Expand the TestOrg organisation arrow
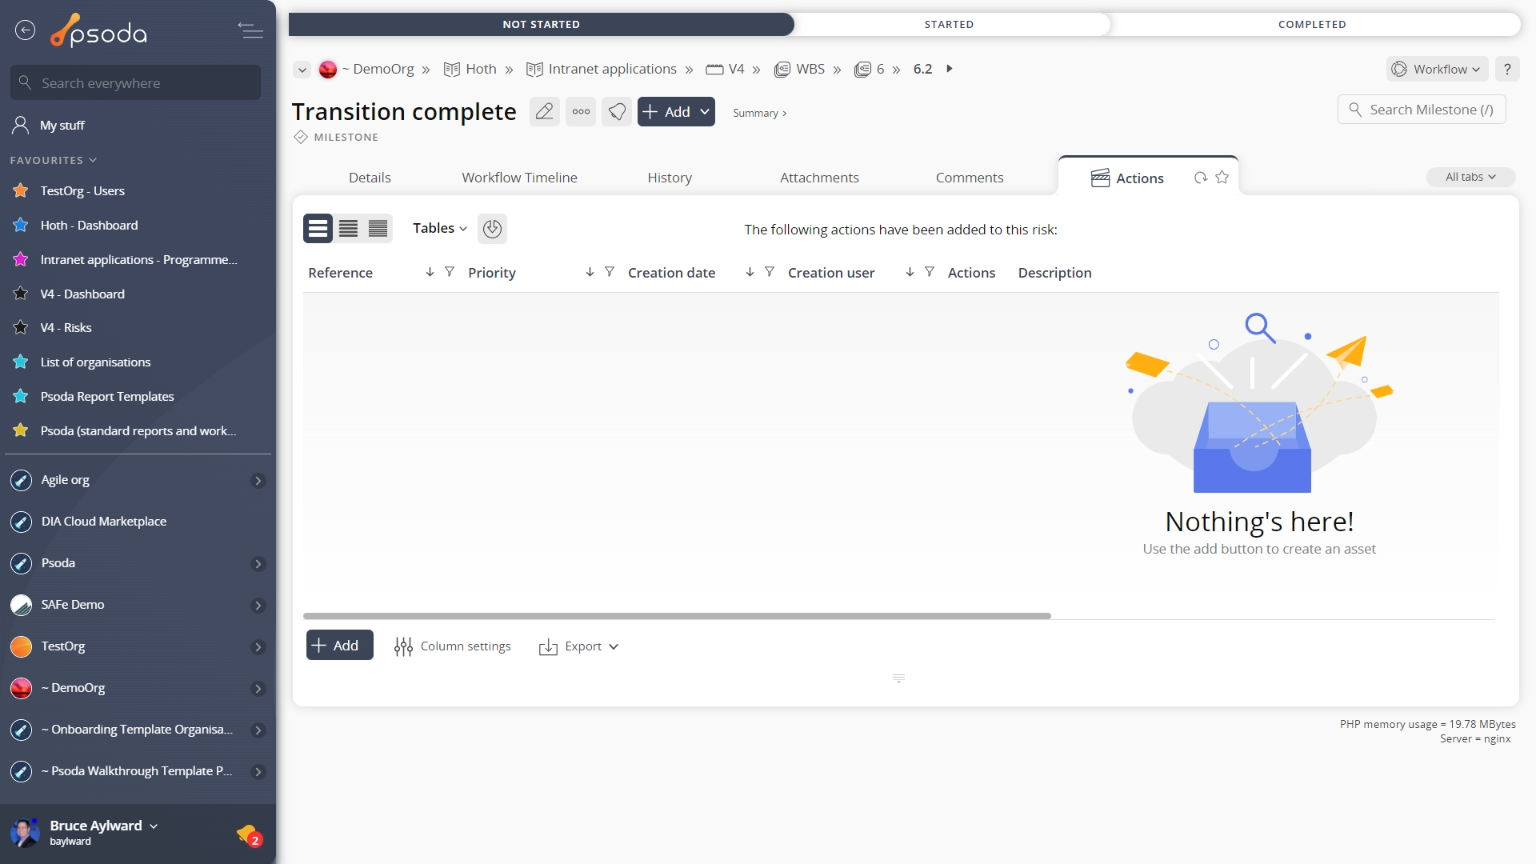Viewport: 1536px width, 864px height. (x=258, y=647)
